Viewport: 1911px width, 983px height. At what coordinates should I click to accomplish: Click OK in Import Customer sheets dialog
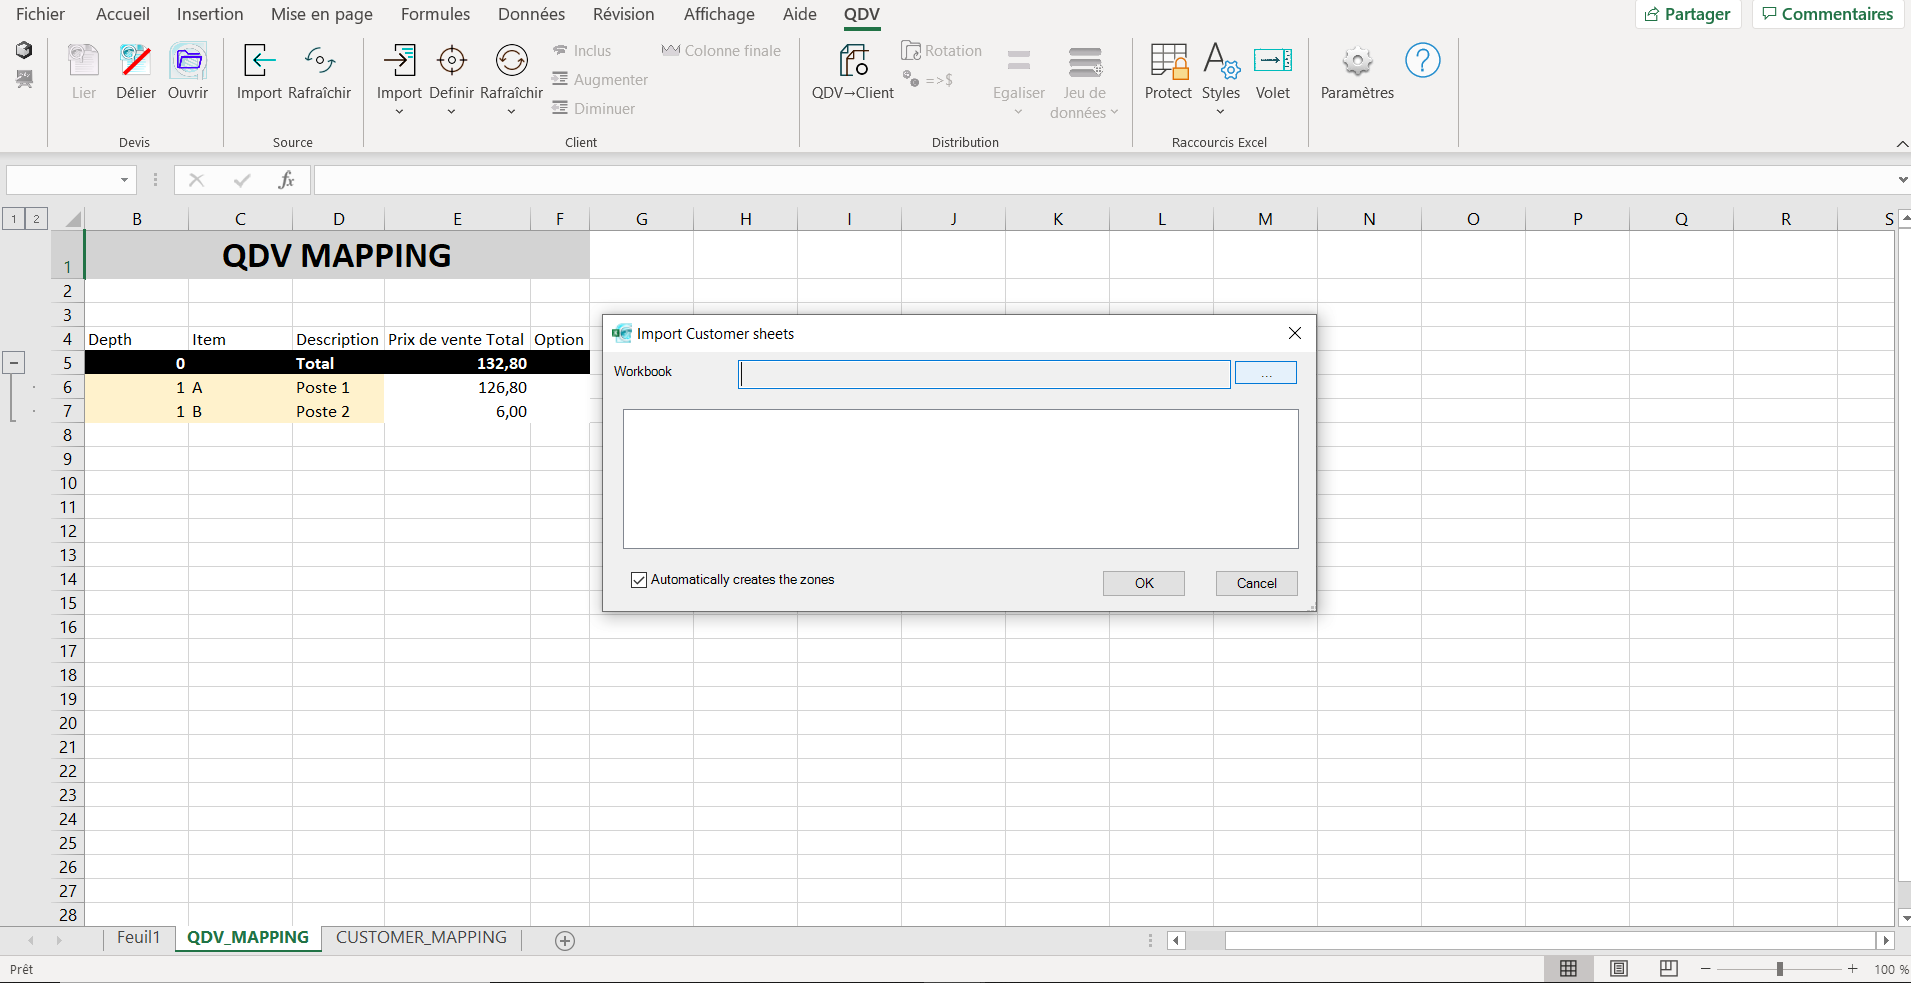[x=1144, y=583]
